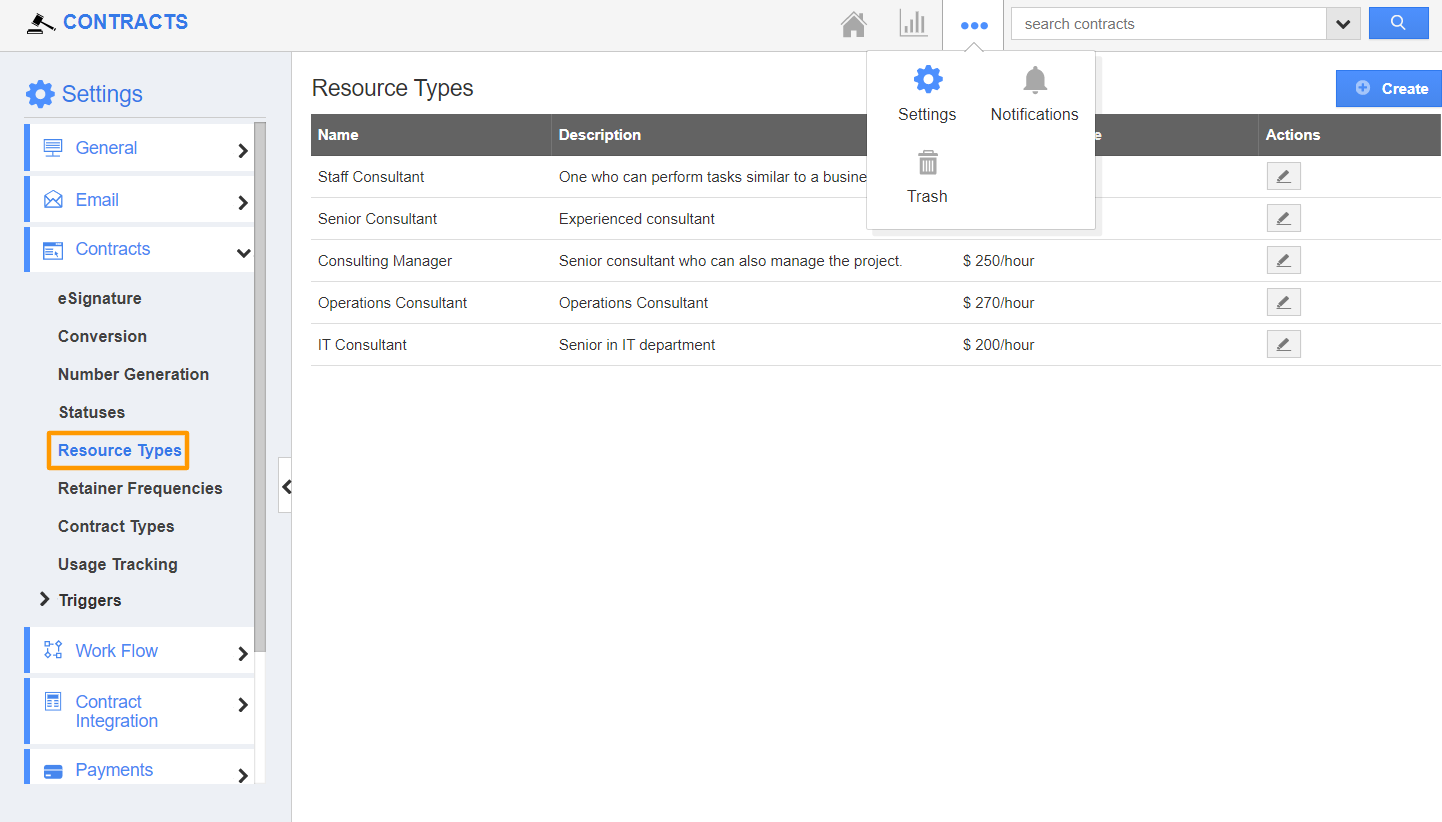
Task: Expand the Payments settings section
Action: tap(139, 769)
